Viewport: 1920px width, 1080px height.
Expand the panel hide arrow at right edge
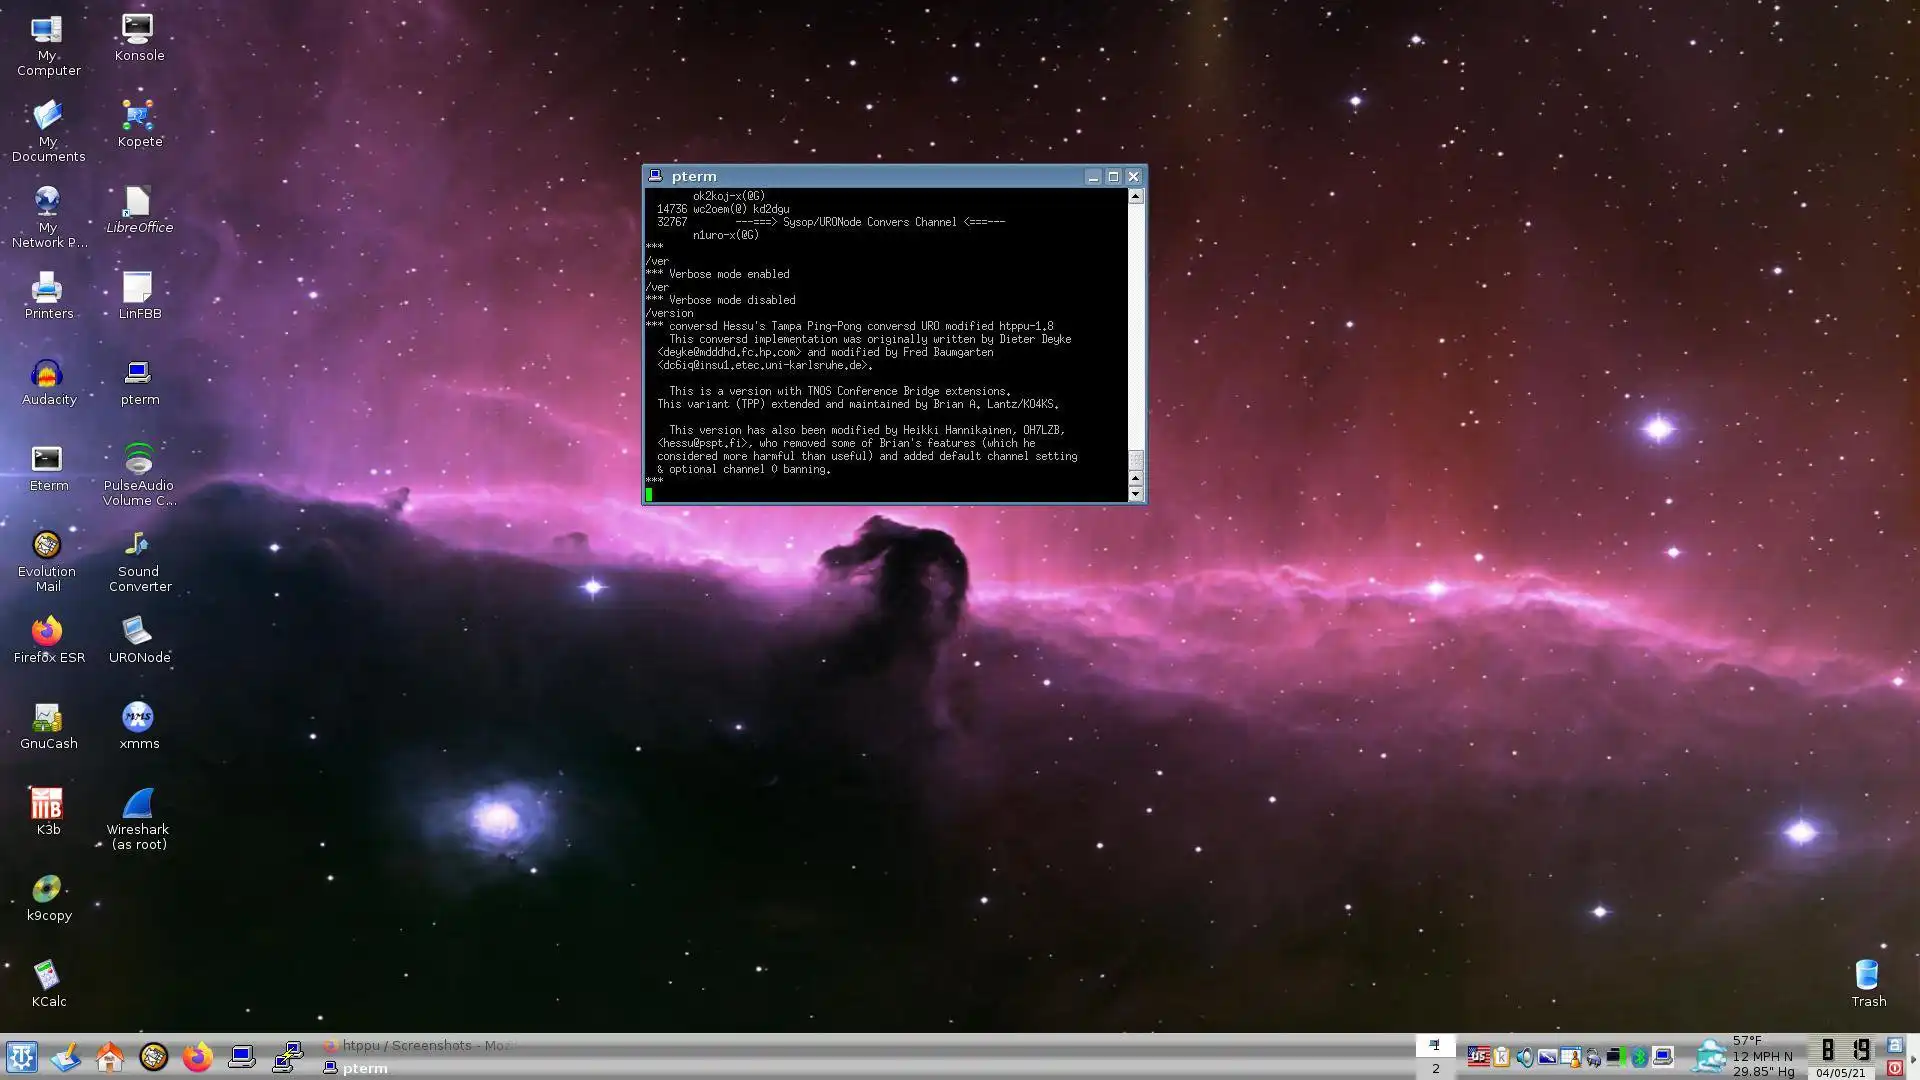(1913, 1059)
